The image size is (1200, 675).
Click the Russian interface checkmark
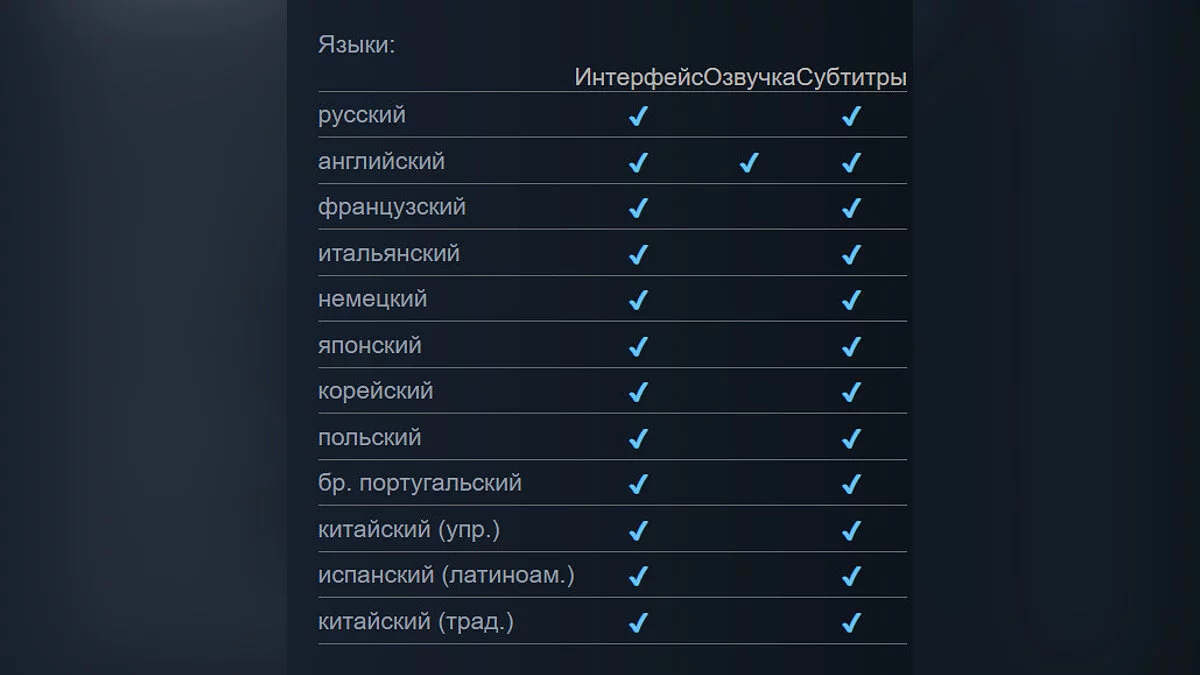pos(638,117)
